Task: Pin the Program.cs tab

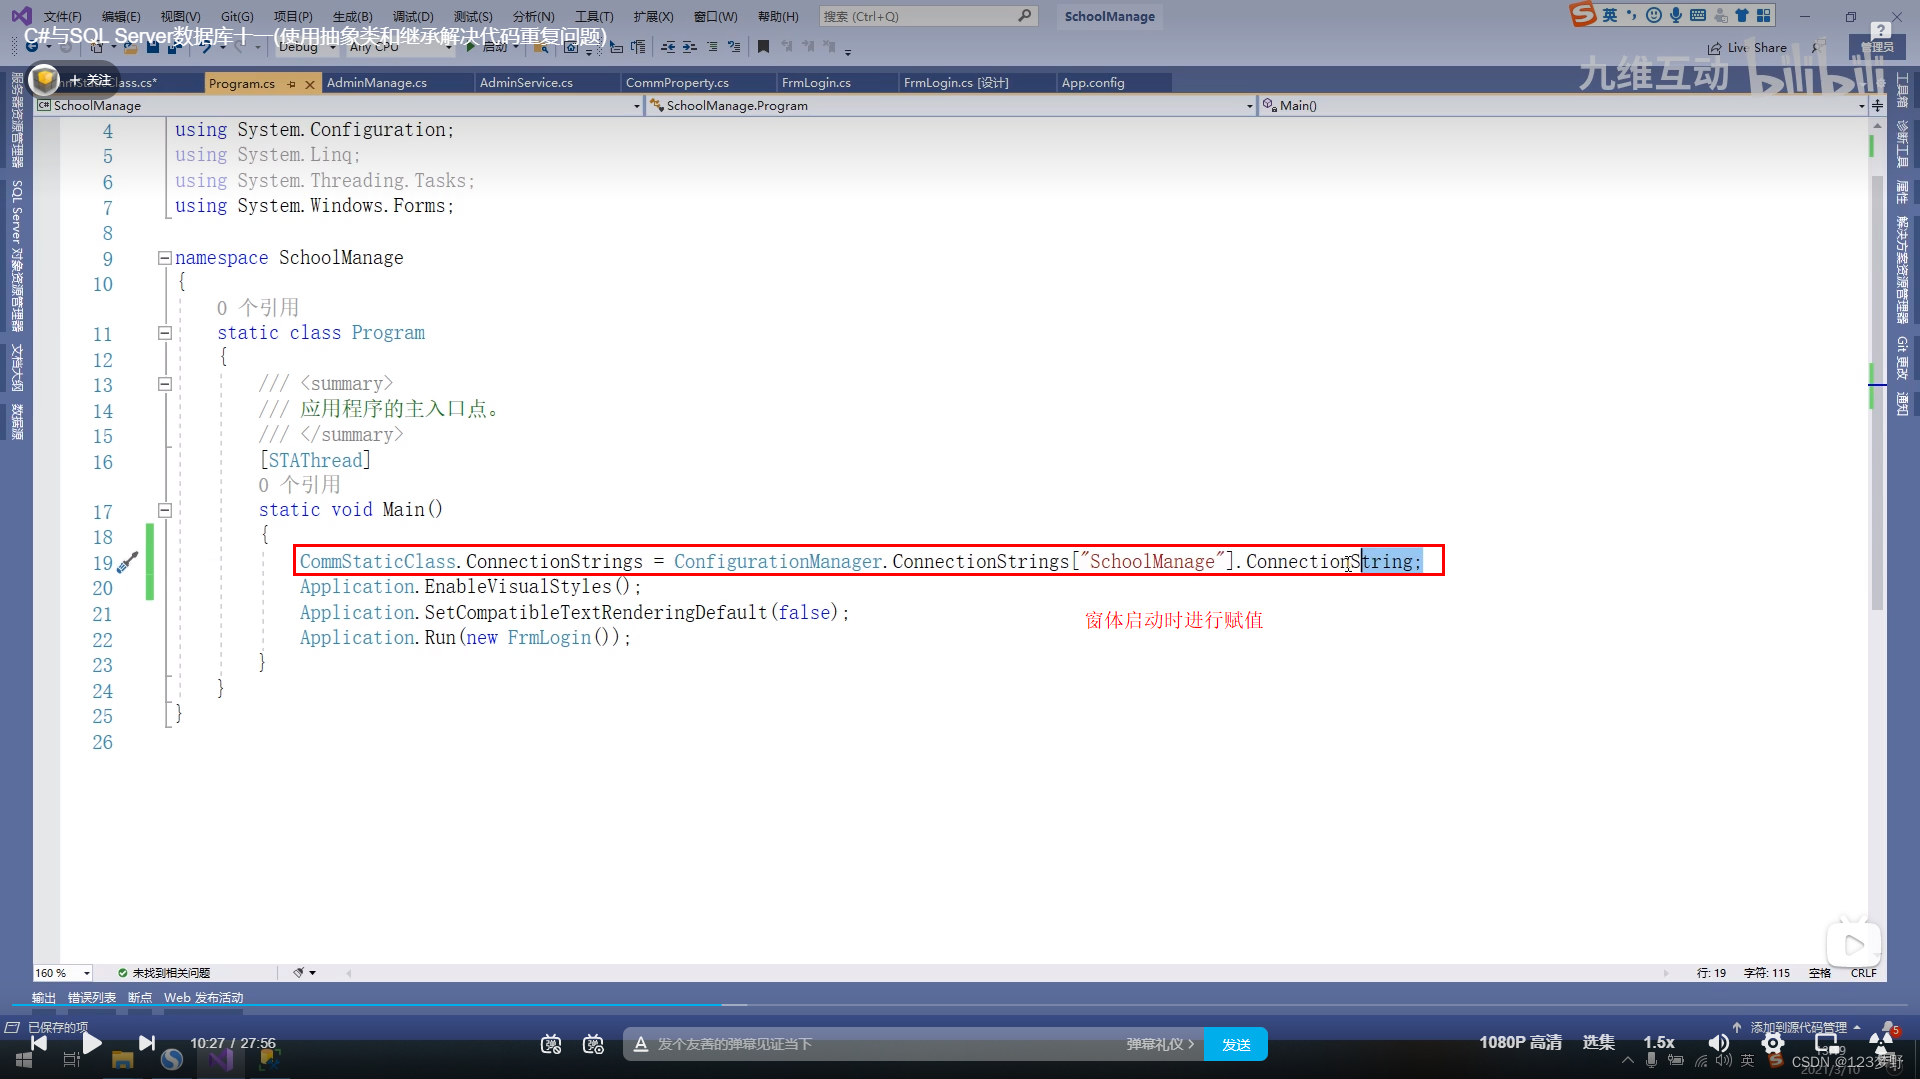Action: point(291,84)
